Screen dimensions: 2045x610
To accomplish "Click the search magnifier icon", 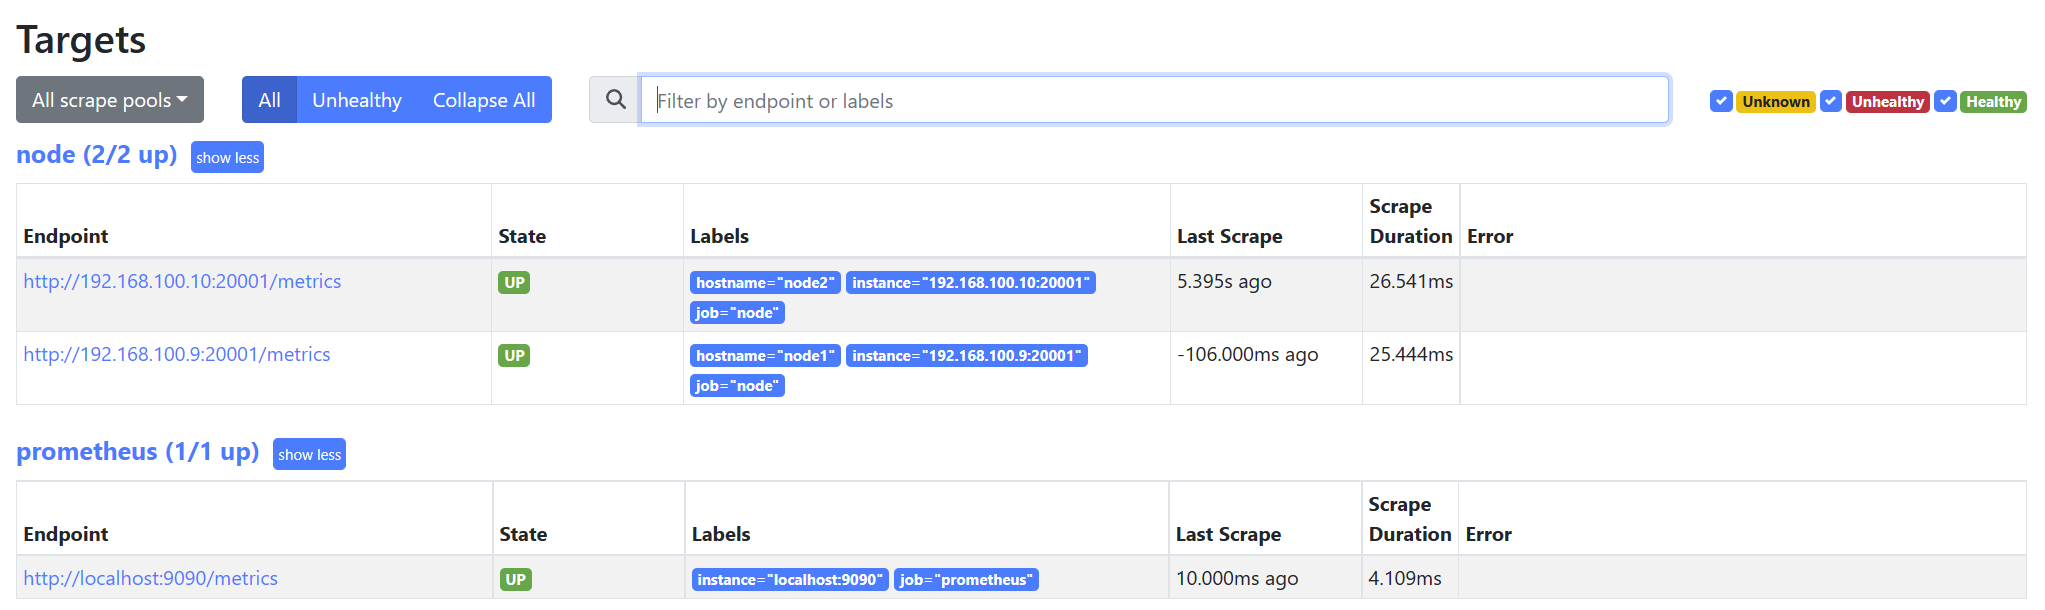I will pos(615,100).
